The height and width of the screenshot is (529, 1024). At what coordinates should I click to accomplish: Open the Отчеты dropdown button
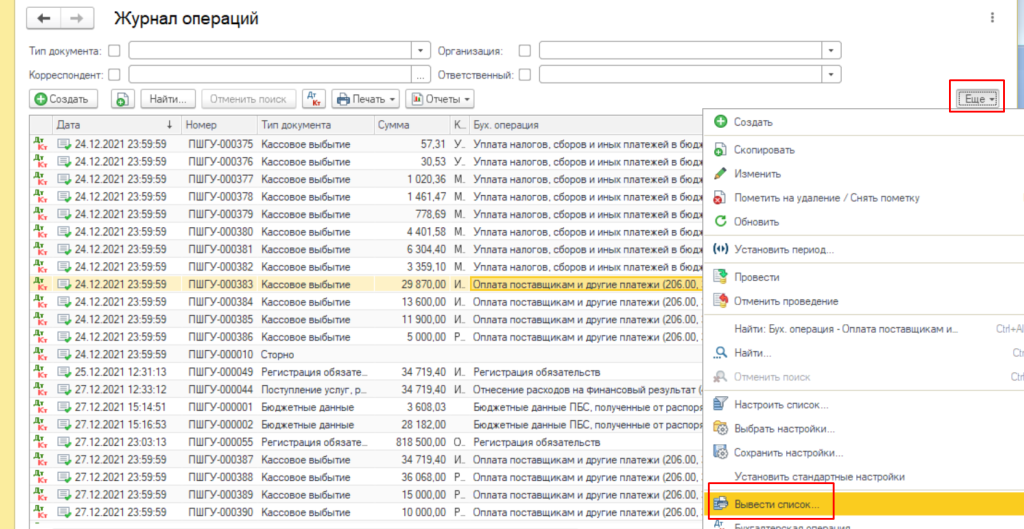tap(439, 99)
